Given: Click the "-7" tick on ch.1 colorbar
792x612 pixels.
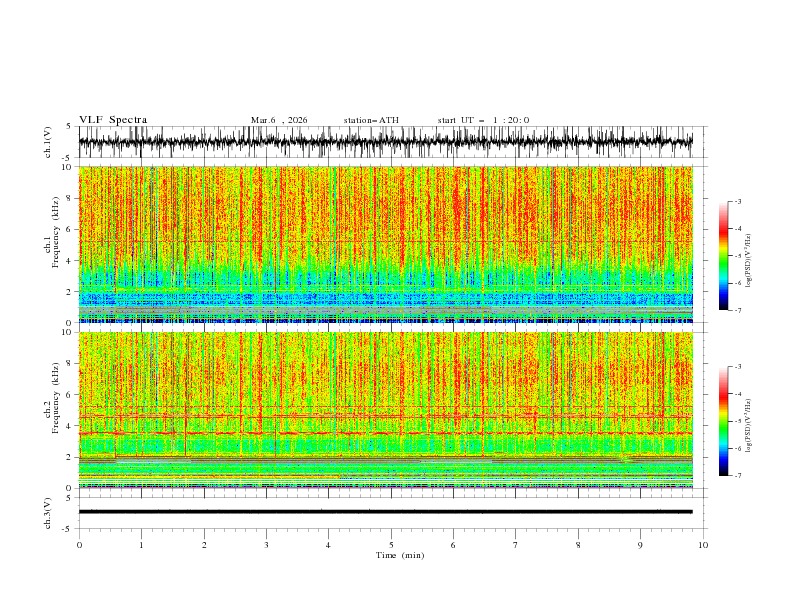Looking at the screenshot, I should [737, 310].
